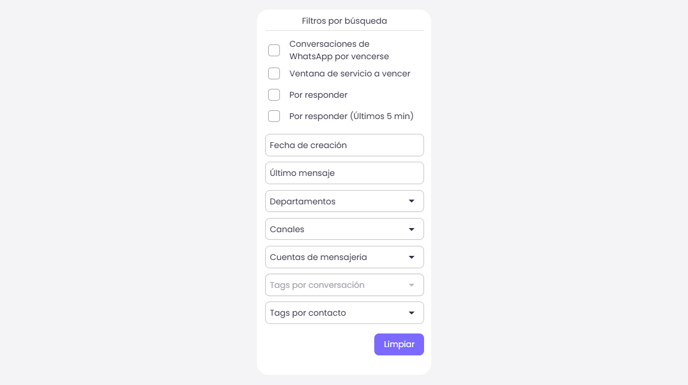Click the Ventana de servicio a vencer label
This screenshot has height=385, width=688.
350,74
